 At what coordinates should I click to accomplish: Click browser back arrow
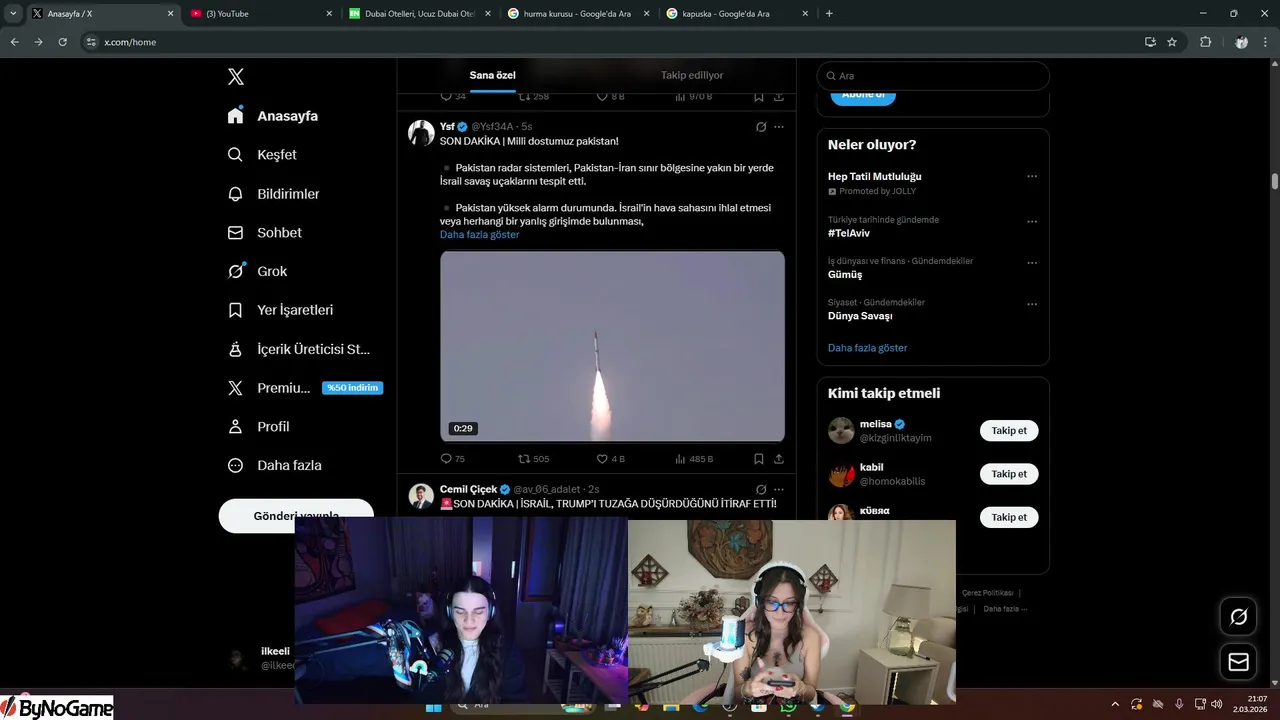click(14, 42)
